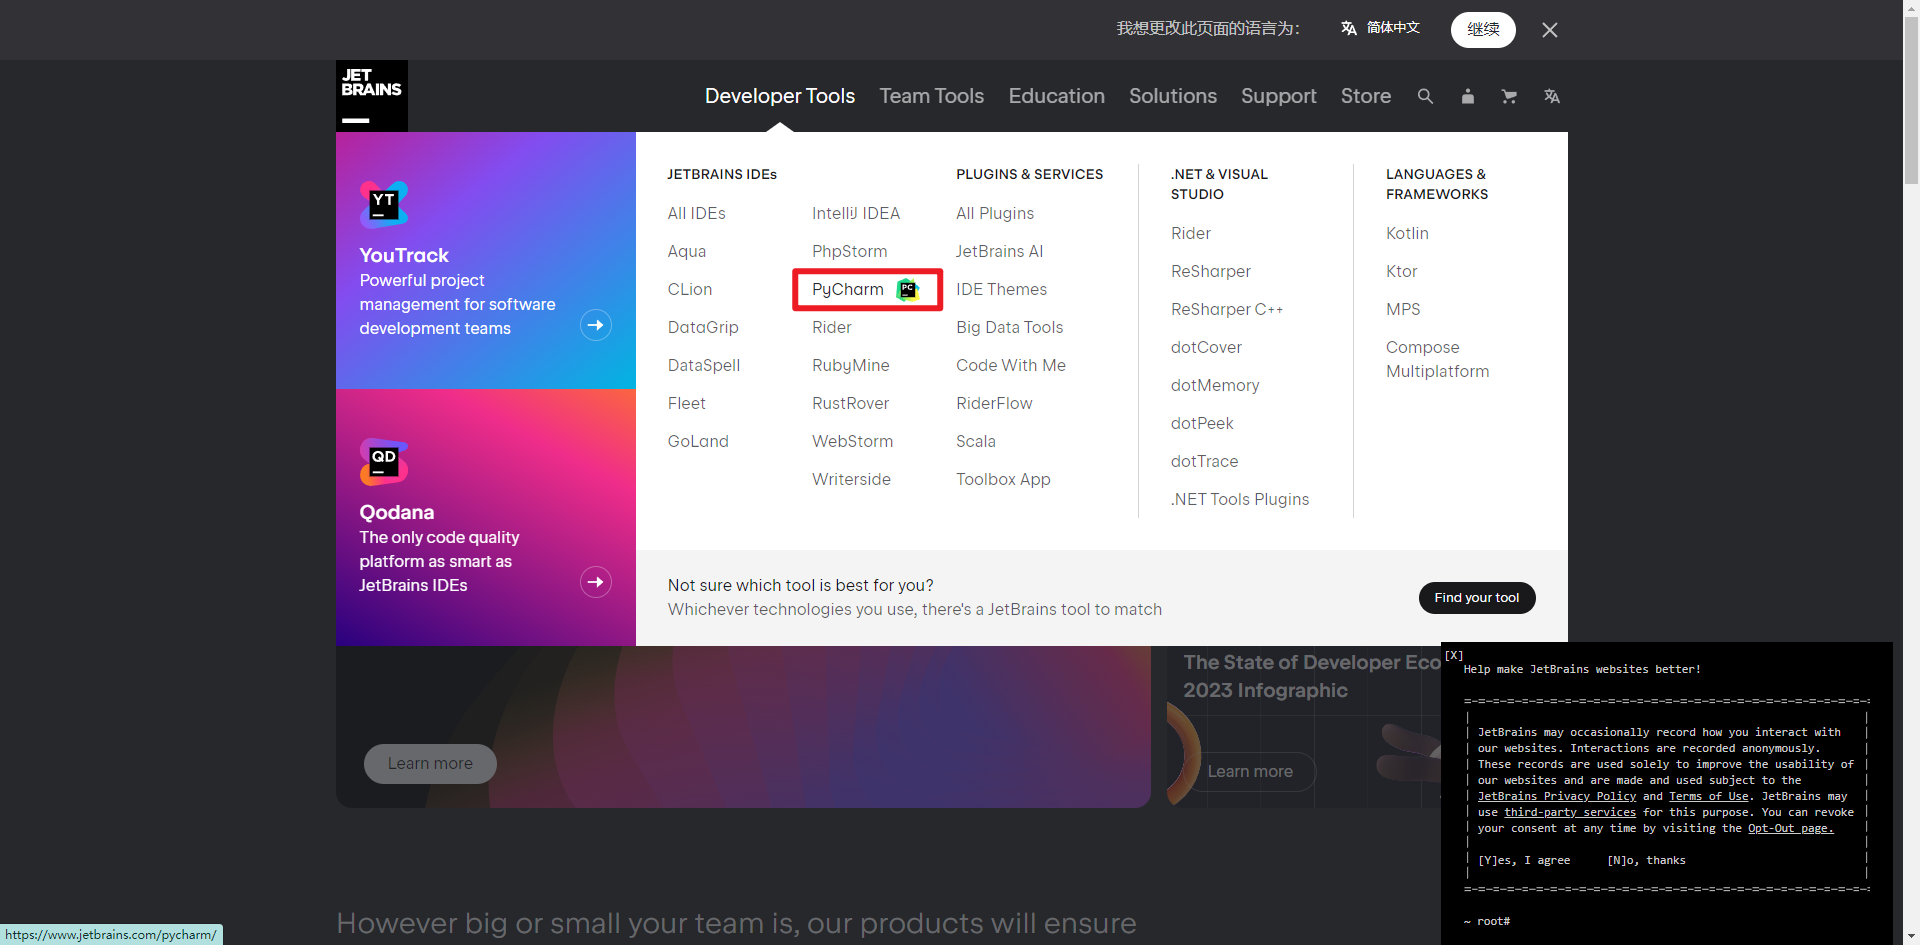Open the dotCover link
1920x945 pixels.
coord(1207,347)
